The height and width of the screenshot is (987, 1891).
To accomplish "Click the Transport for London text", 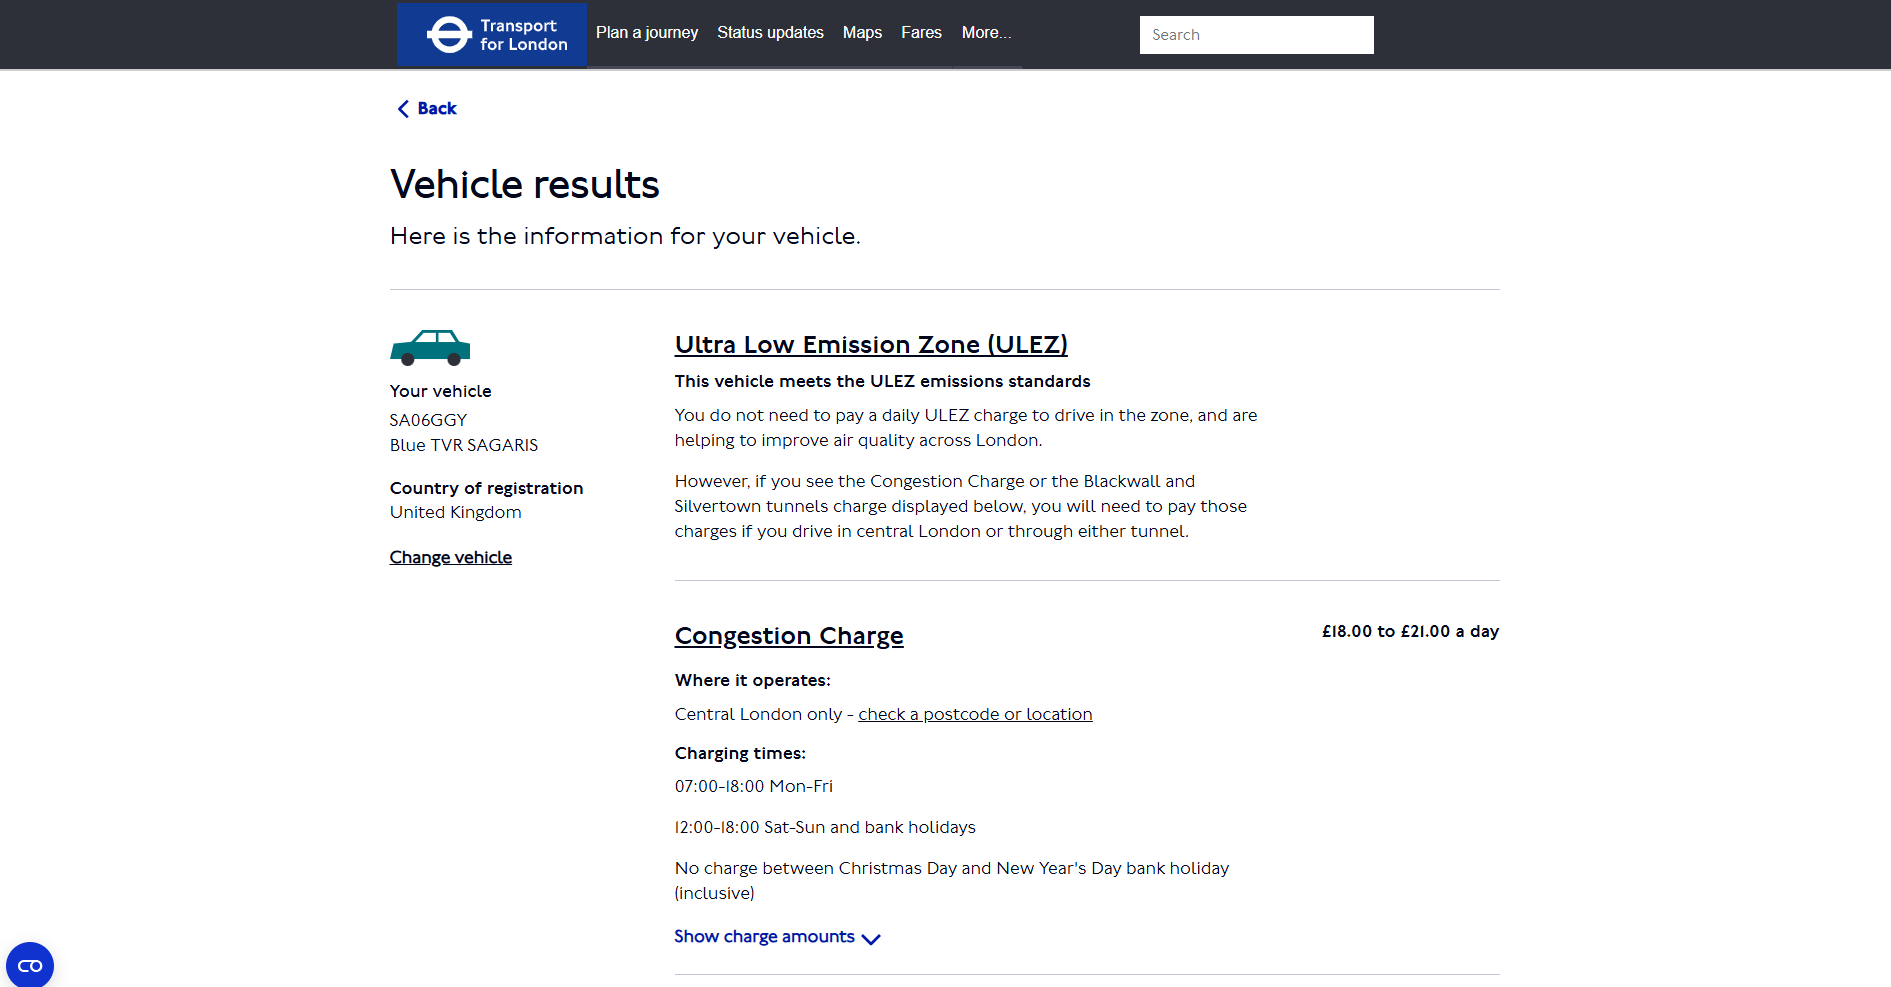I will (x=523, y=35).
